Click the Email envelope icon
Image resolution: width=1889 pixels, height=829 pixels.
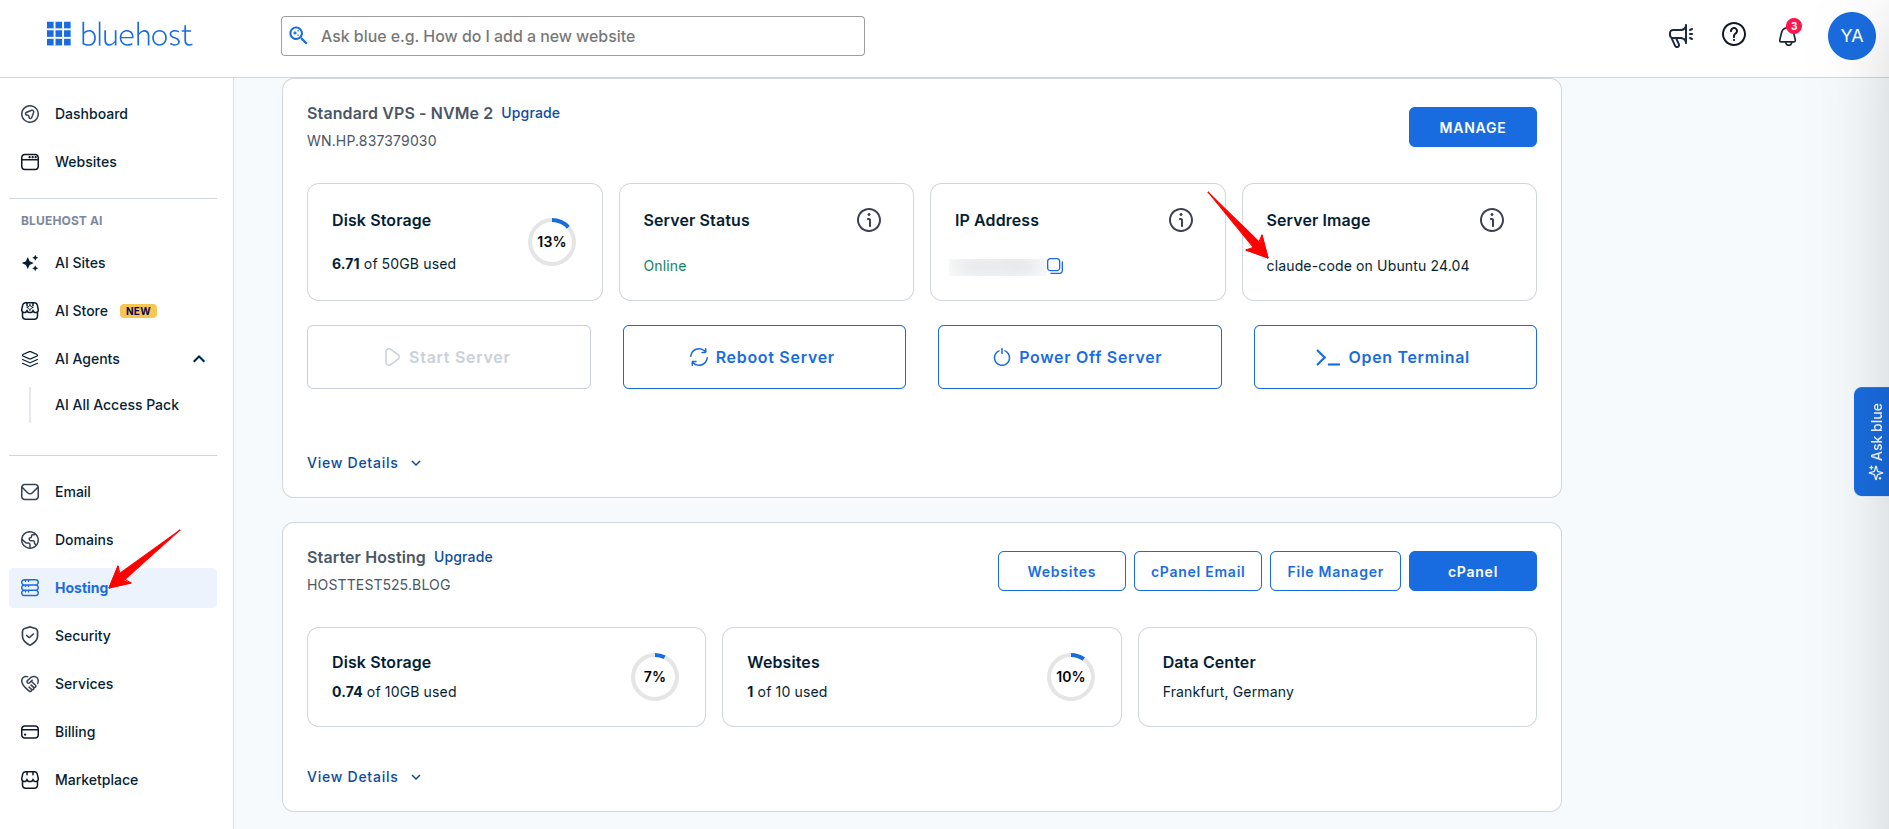pyautogui.click(x=30, y=492)
